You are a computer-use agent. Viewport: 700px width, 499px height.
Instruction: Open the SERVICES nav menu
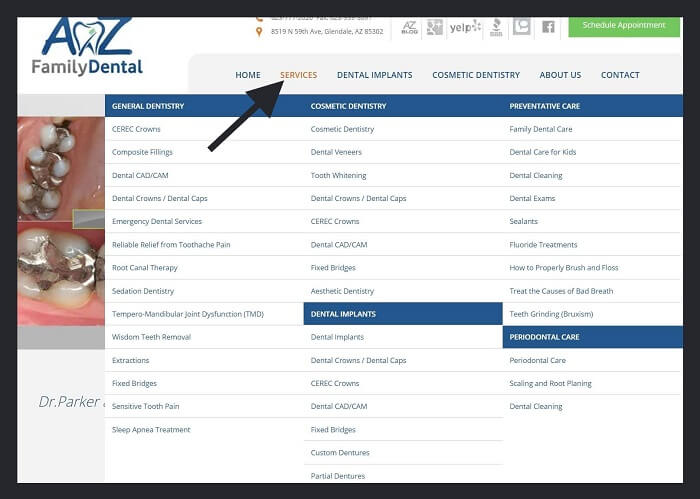[x=299, y=75]
